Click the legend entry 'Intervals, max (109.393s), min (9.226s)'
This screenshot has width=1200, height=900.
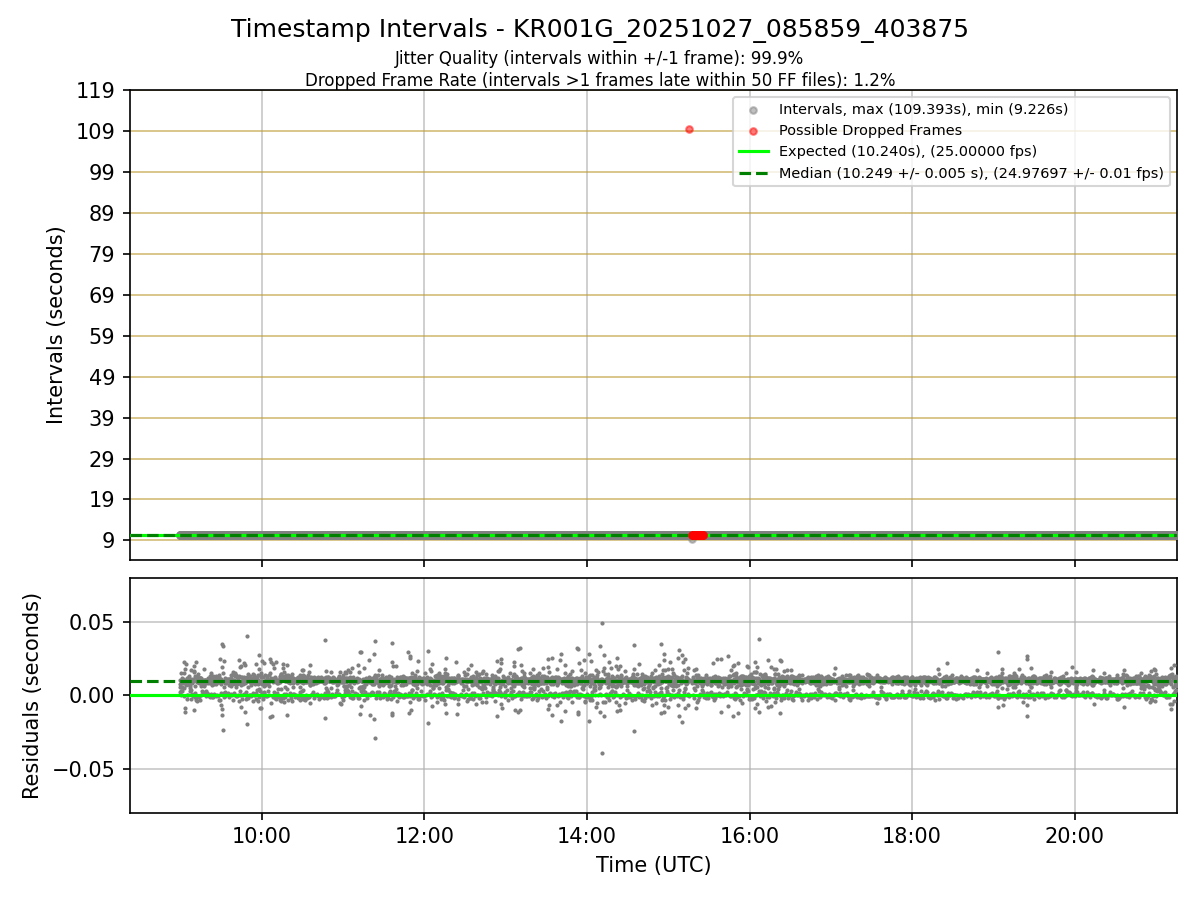click(924, 109)
